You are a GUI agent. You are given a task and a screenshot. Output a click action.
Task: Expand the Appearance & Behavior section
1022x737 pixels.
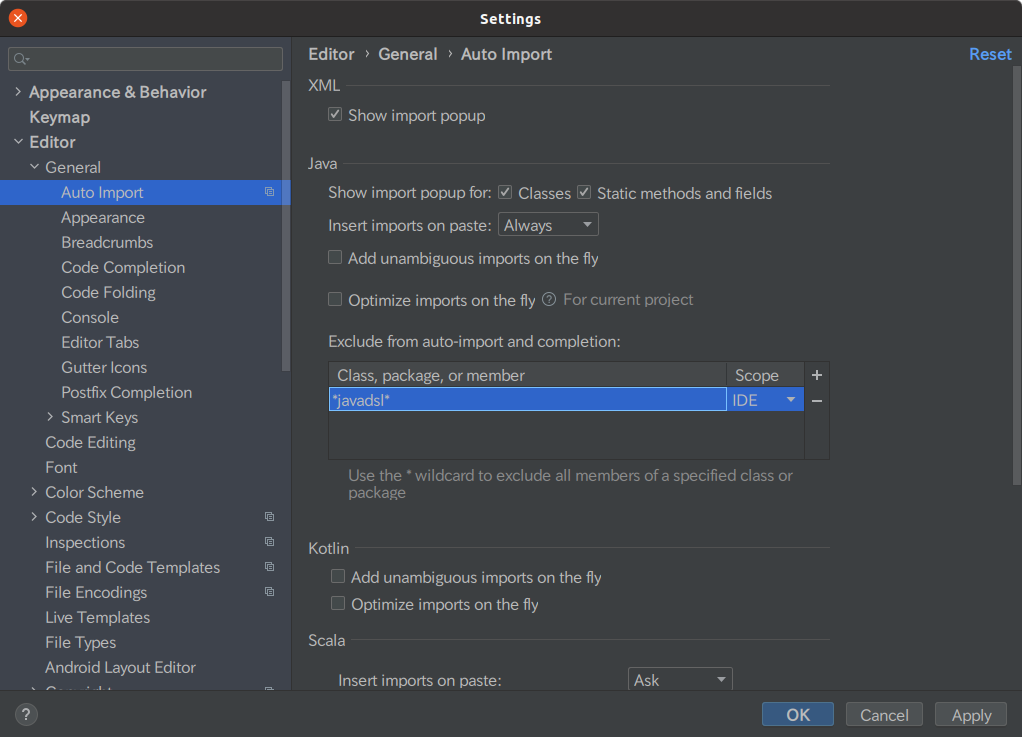pos(18,92)
